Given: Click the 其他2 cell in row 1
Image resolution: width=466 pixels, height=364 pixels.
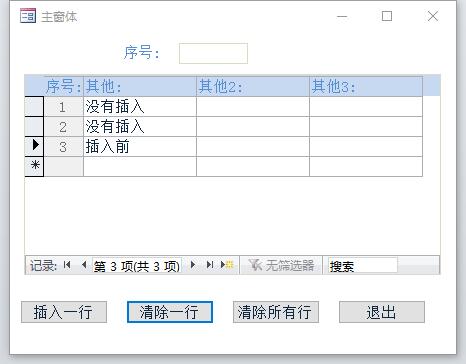Looking at the screenshot, I should click(253, 107).
